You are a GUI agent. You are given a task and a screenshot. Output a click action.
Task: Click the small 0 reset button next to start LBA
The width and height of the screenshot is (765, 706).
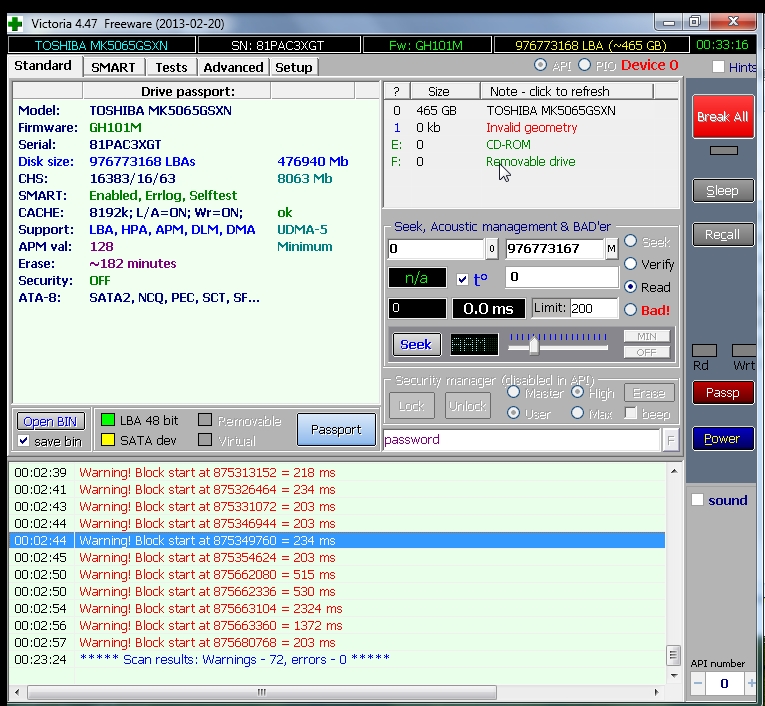click(x=492, y=249)
